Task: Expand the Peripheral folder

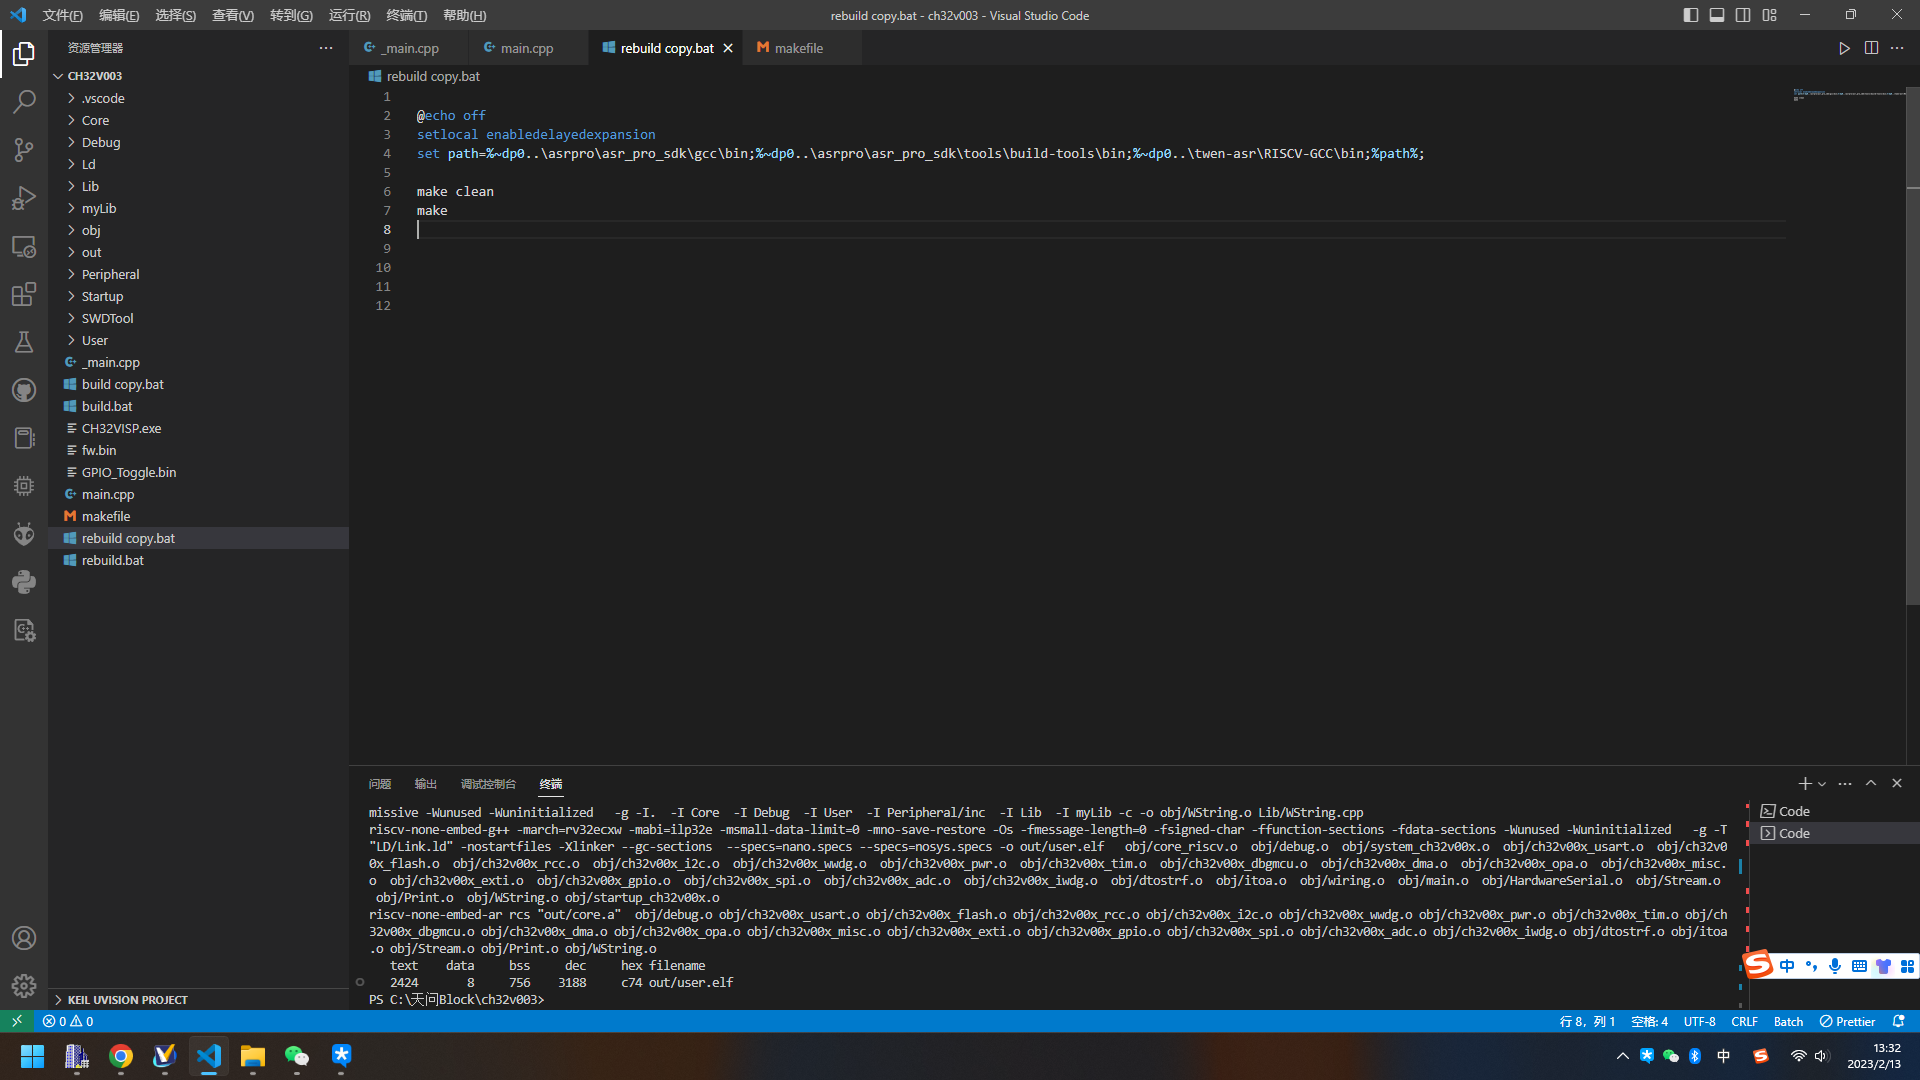Action: [x=198, y=274]
